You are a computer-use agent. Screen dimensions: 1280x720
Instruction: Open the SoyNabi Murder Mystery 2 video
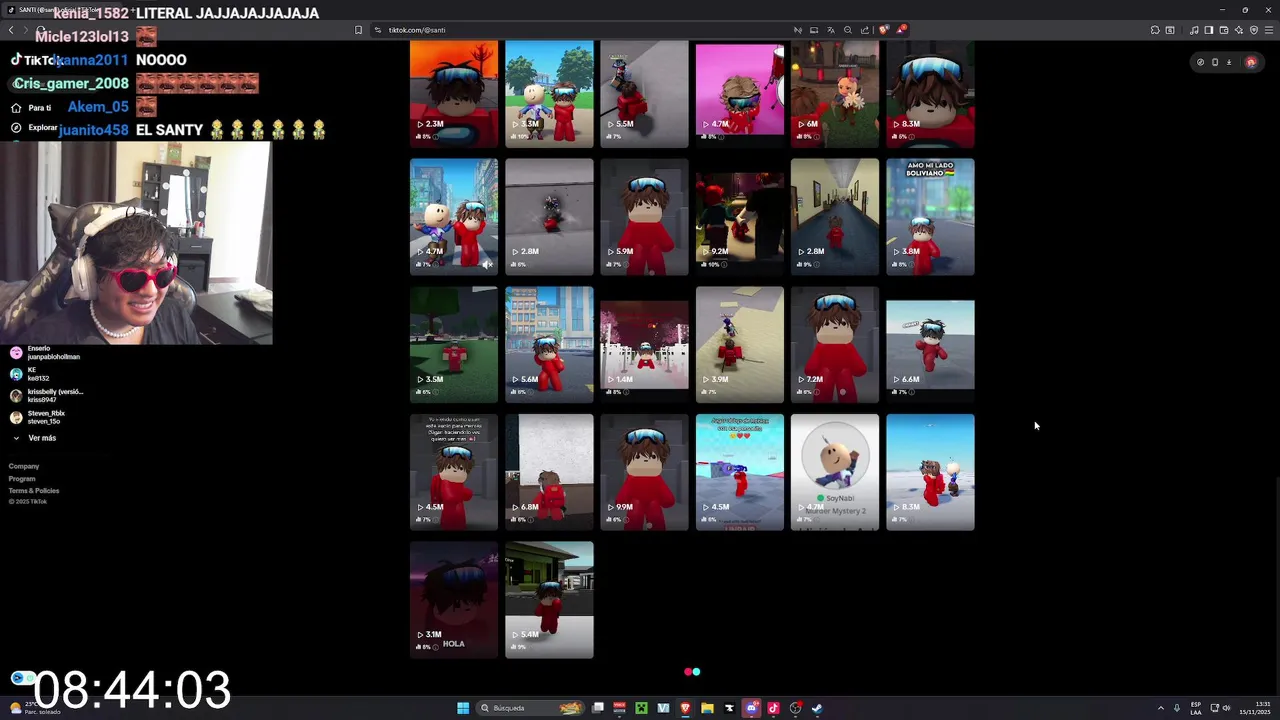[x=835, y=472]
